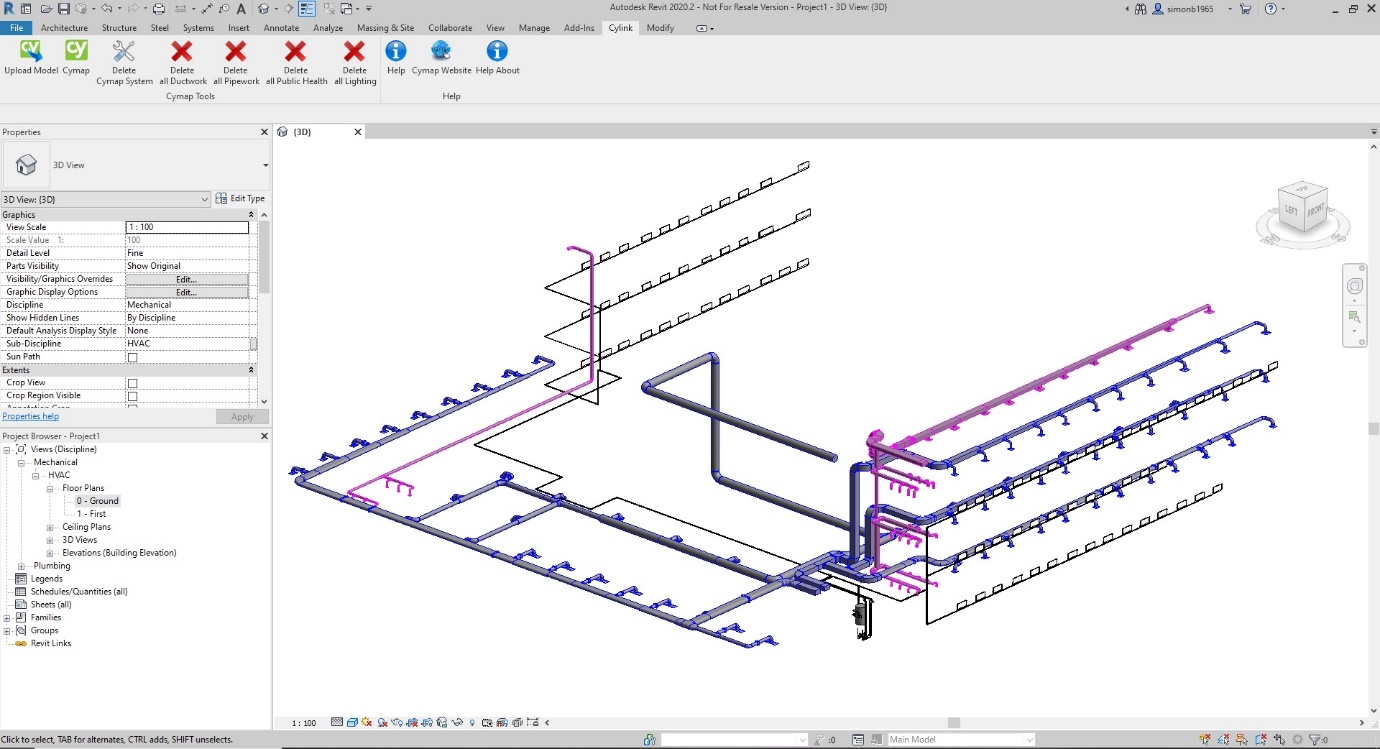Open the Cymap Website icon
The width and height of the screenshot is (1380, 749).
pos(441,51)
